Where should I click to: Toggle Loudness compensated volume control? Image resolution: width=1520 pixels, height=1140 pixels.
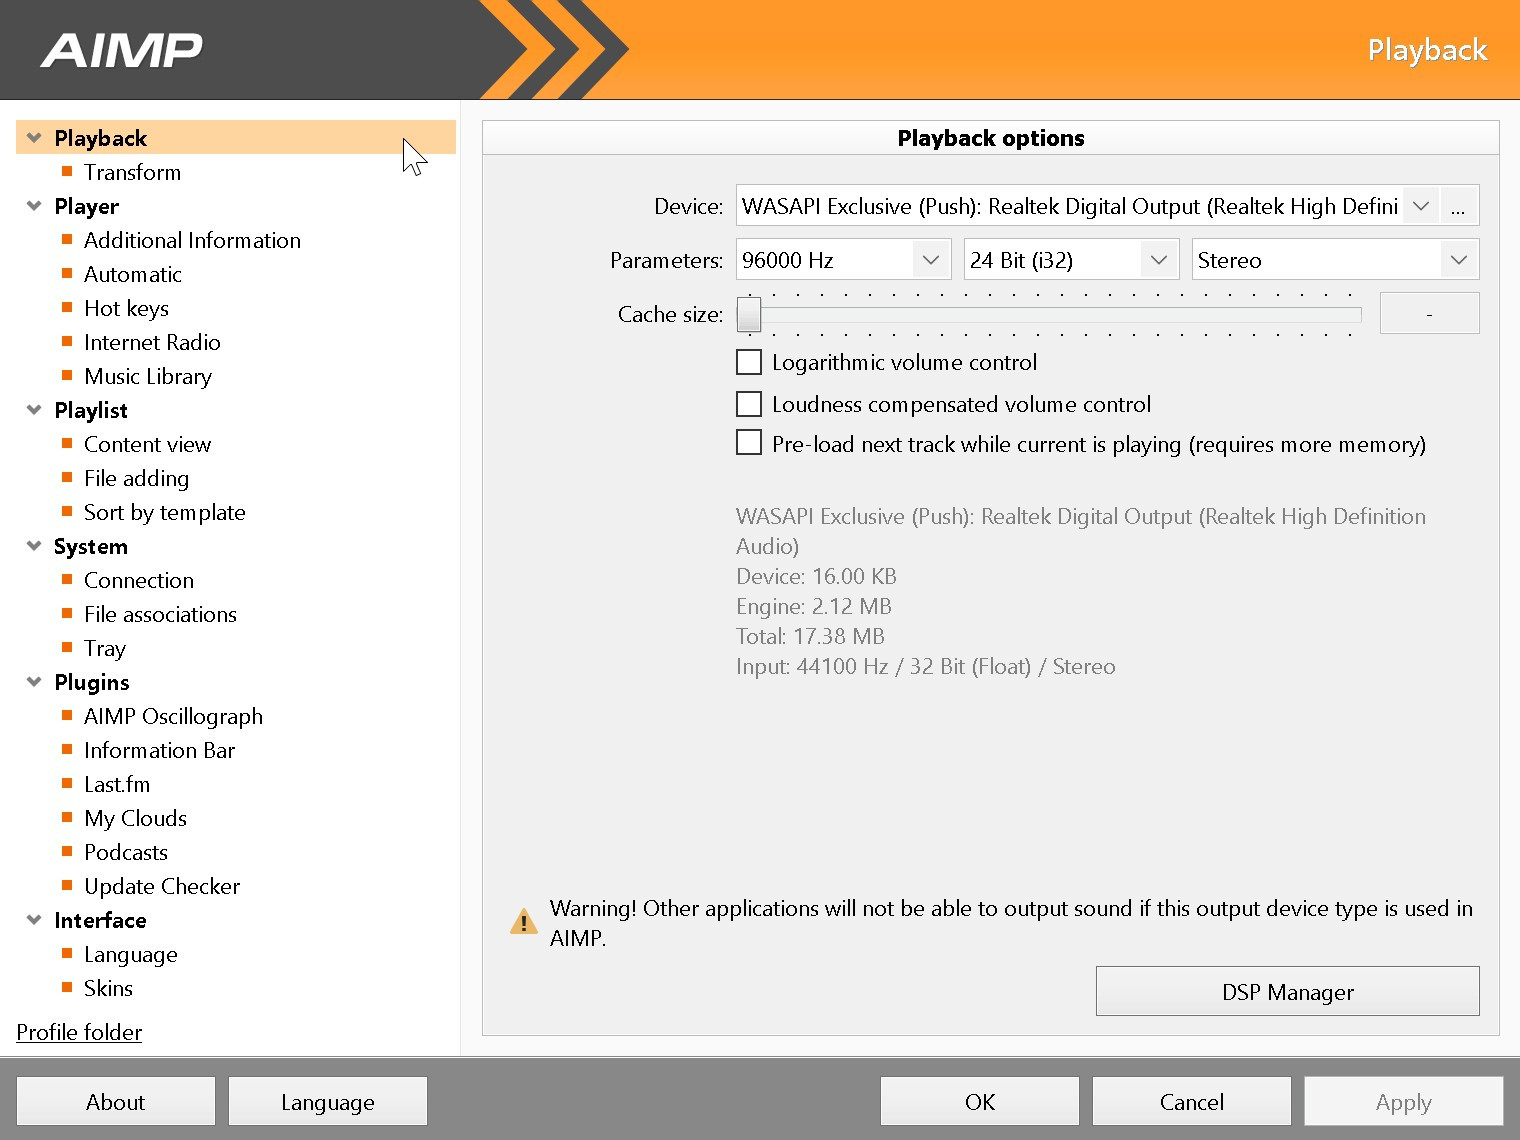749,404
